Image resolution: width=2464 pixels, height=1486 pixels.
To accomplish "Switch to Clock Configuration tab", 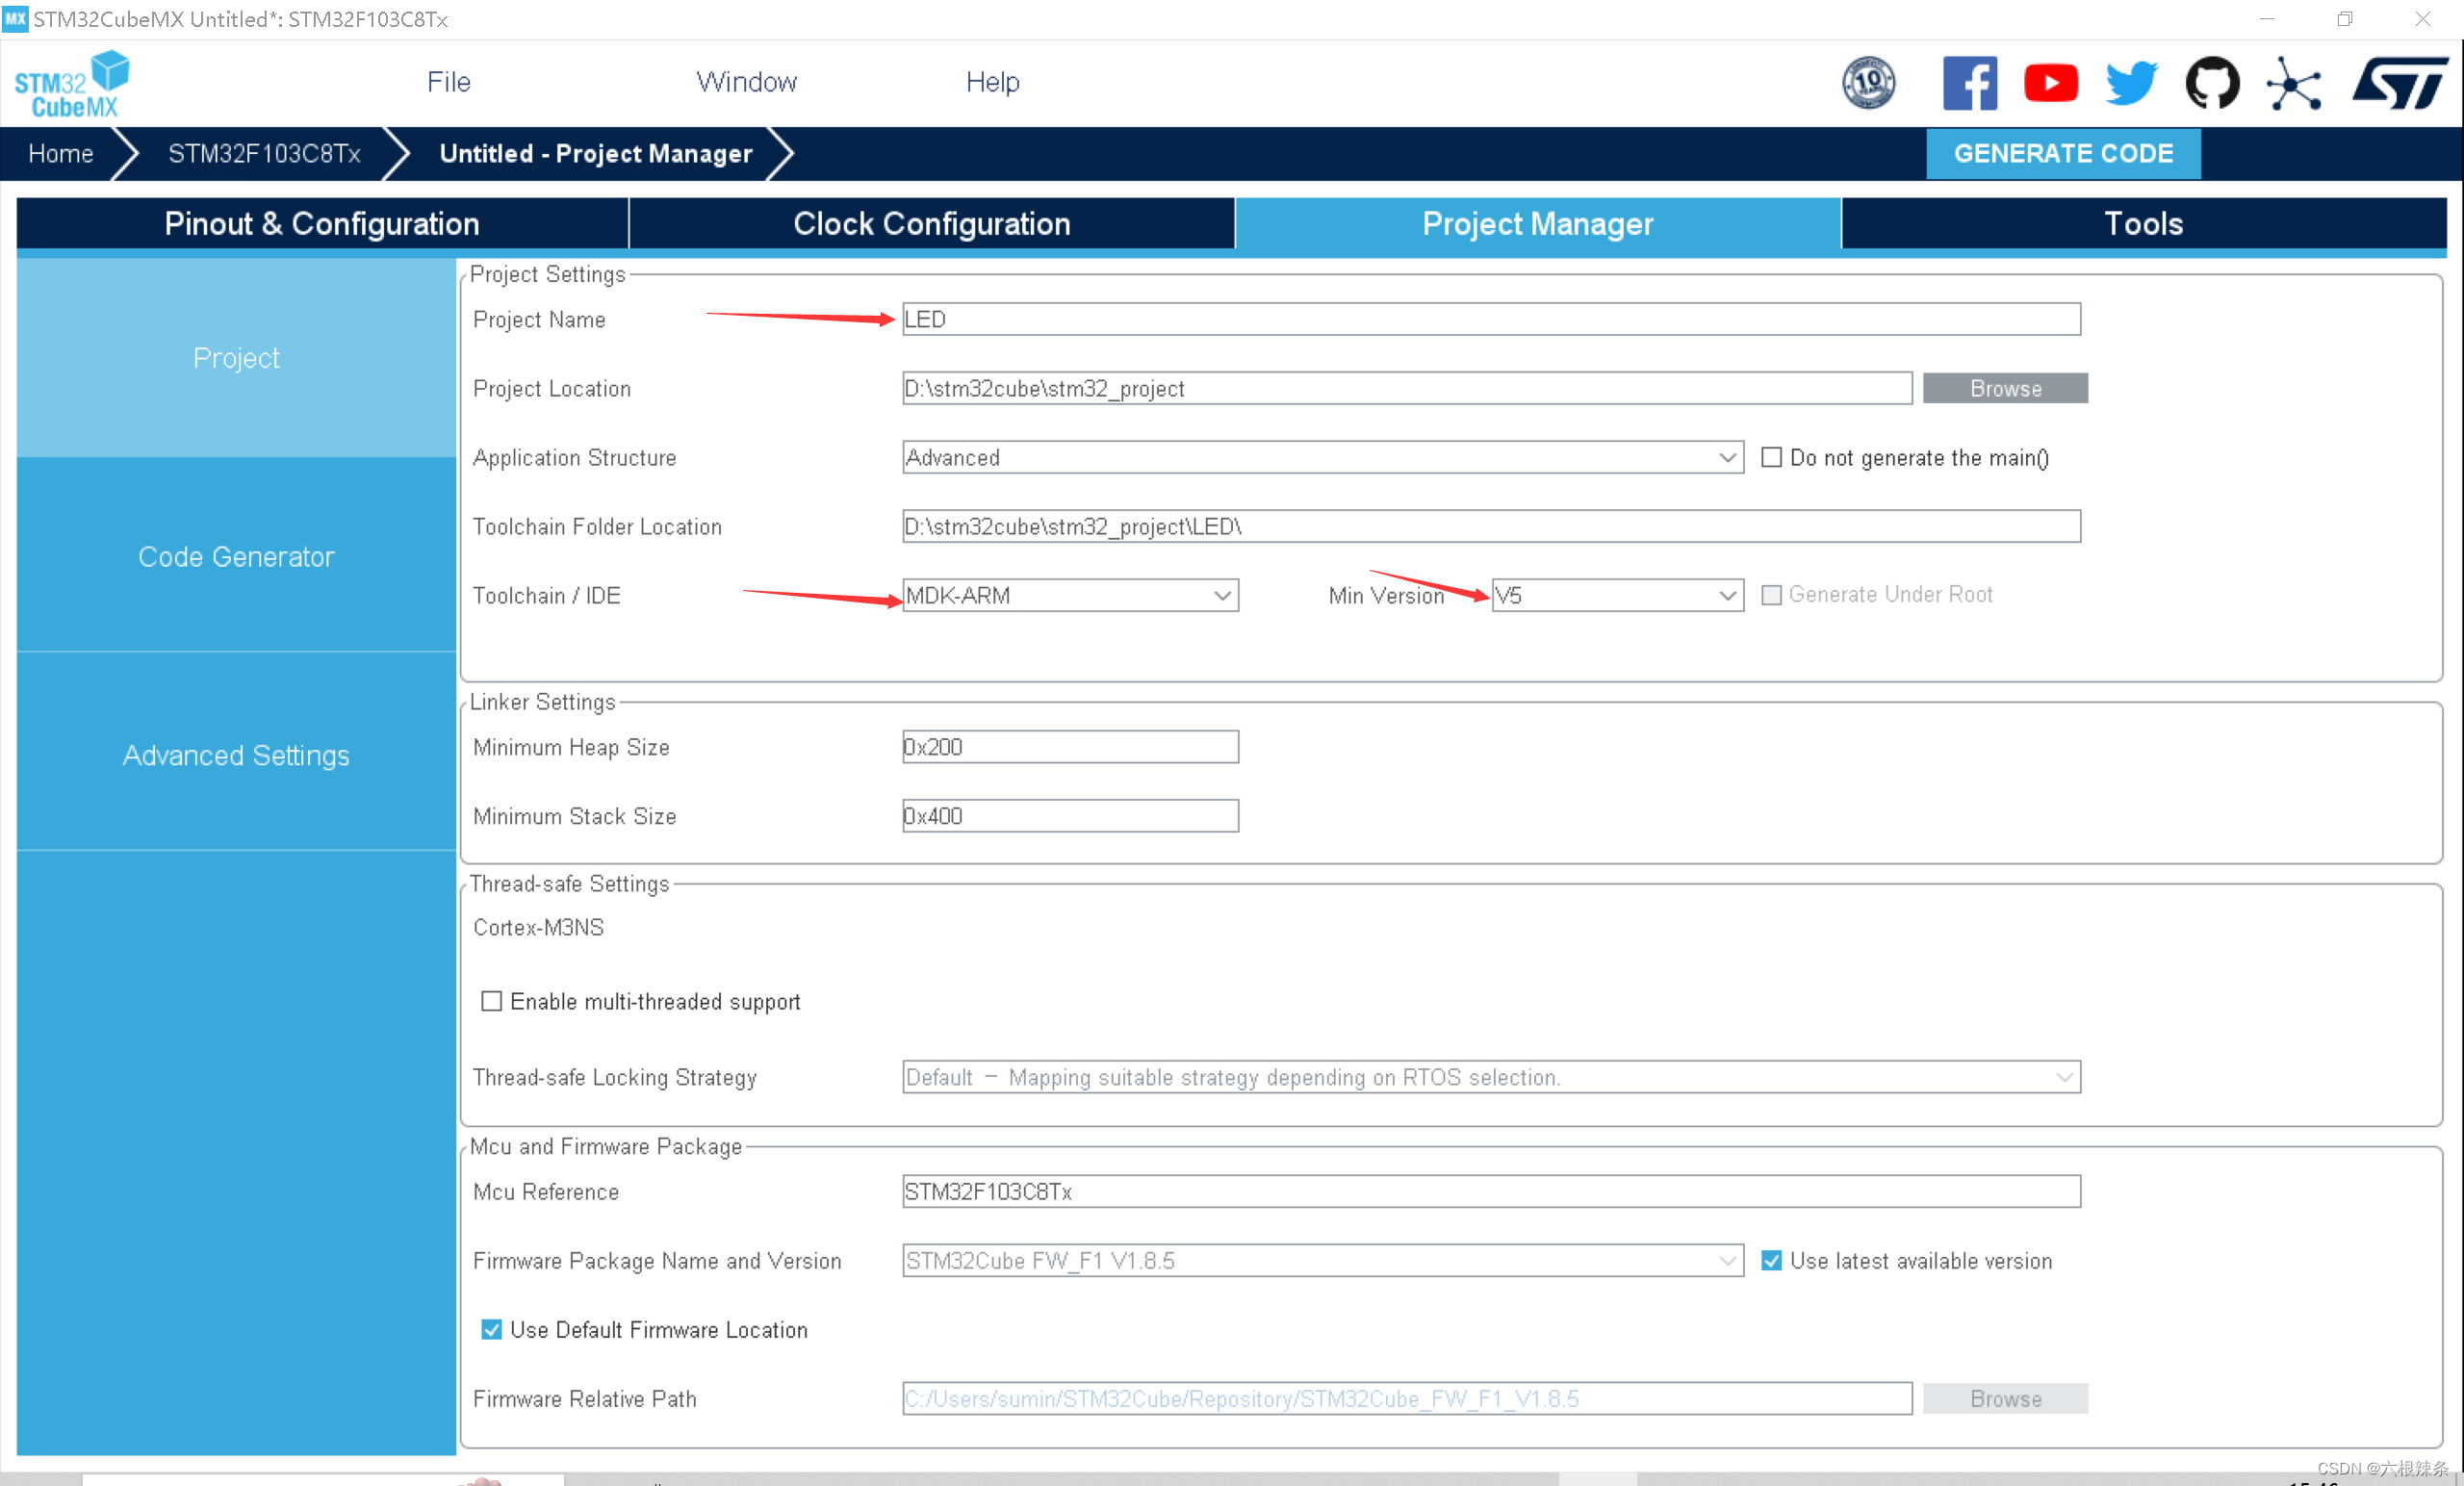I will click(x=931, y=223).
